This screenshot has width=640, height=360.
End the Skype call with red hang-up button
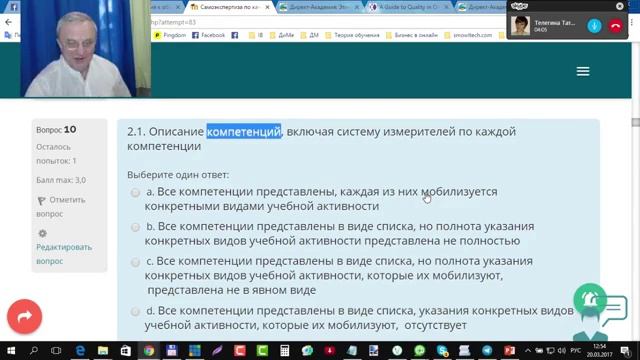pos(616,26)
